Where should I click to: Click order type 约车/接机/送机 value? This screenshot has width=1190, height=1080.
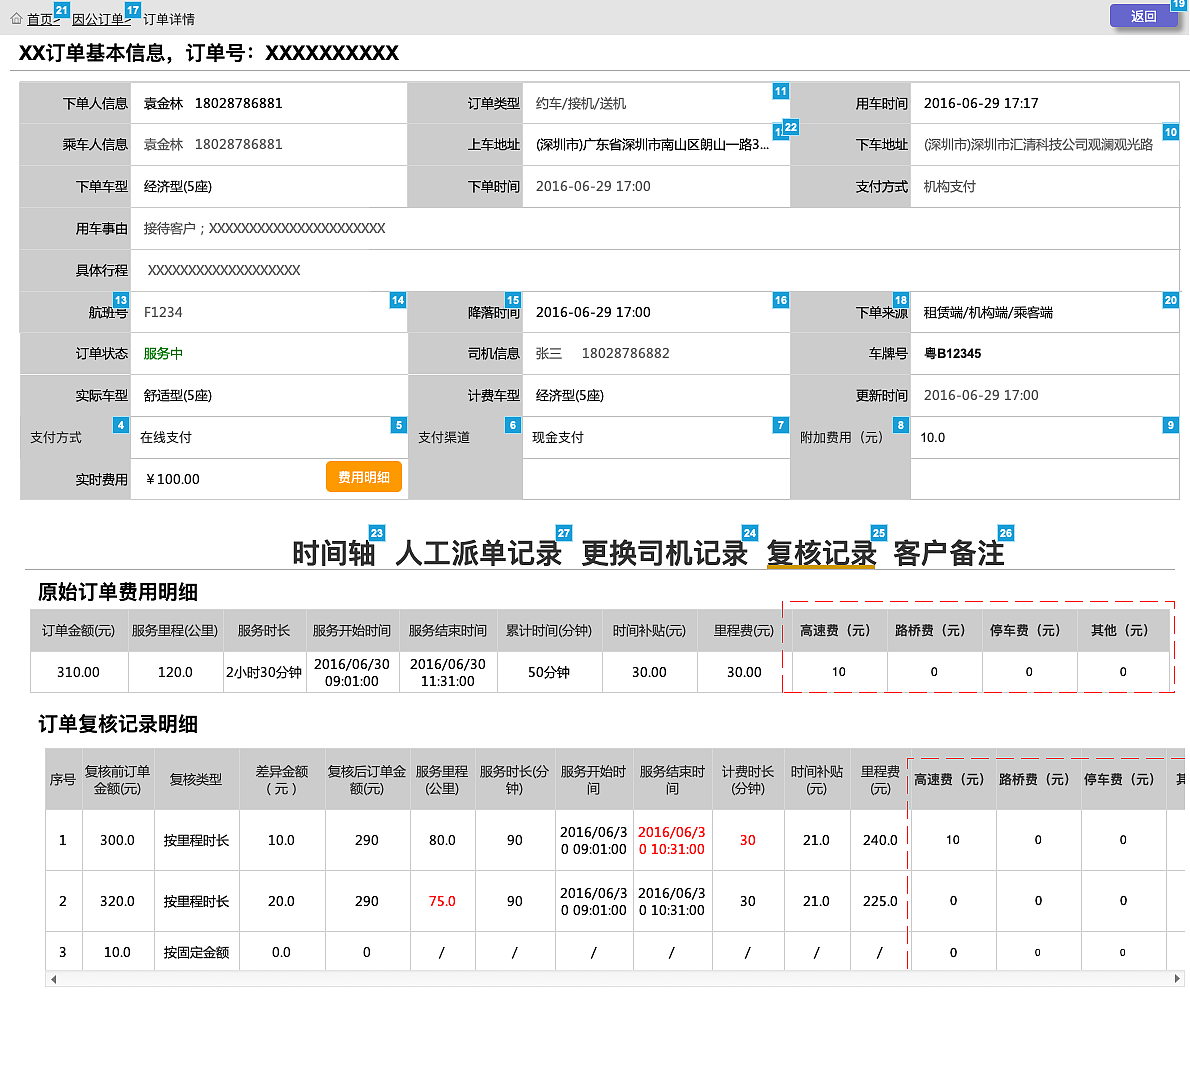click(x=581, y=103)
